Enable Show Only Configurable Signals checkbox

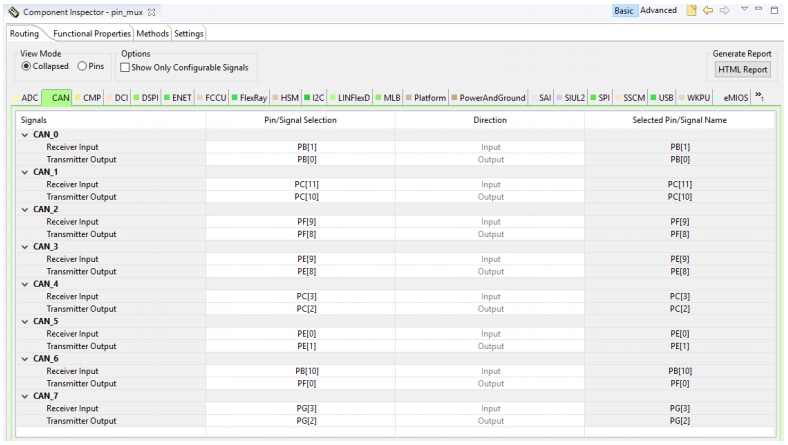pyautogui.click(x=125, y=67)
